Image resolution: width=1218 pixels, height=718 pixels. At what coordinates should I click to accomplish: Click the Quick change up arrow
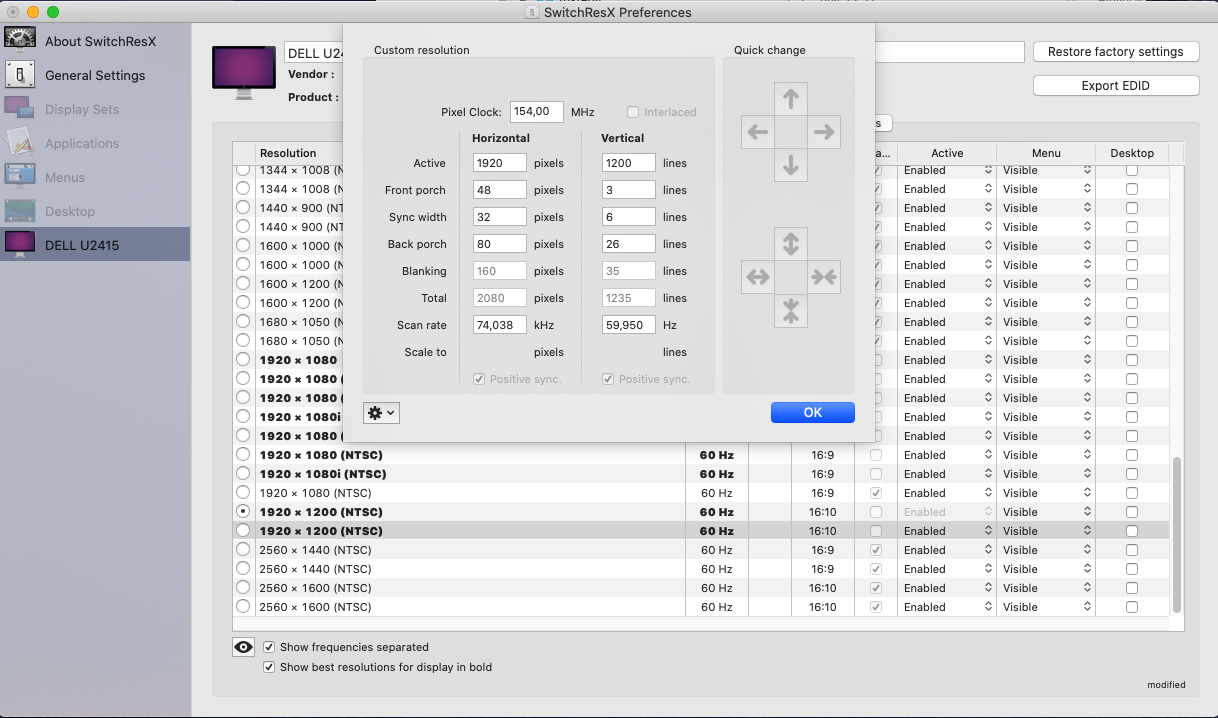pos(791,99)
